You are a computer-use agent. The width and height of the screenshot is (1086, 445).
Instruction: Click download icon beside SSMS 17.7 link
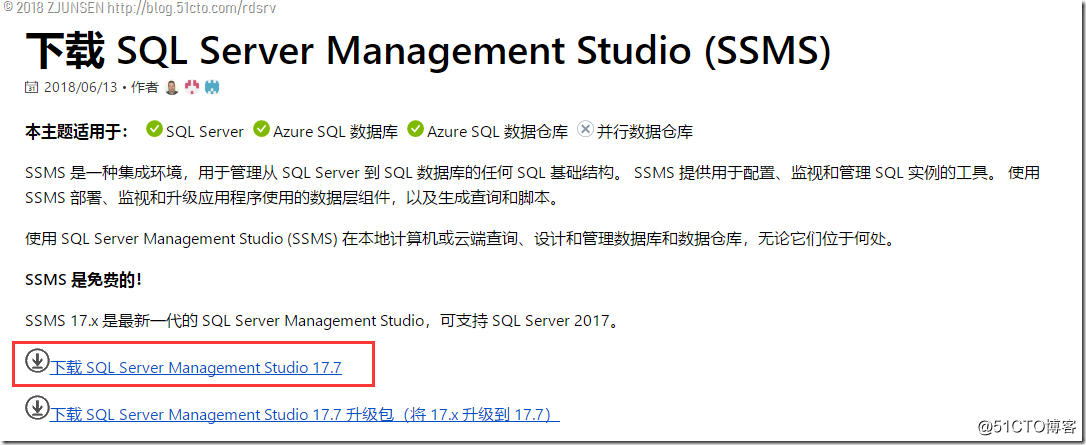37,361
